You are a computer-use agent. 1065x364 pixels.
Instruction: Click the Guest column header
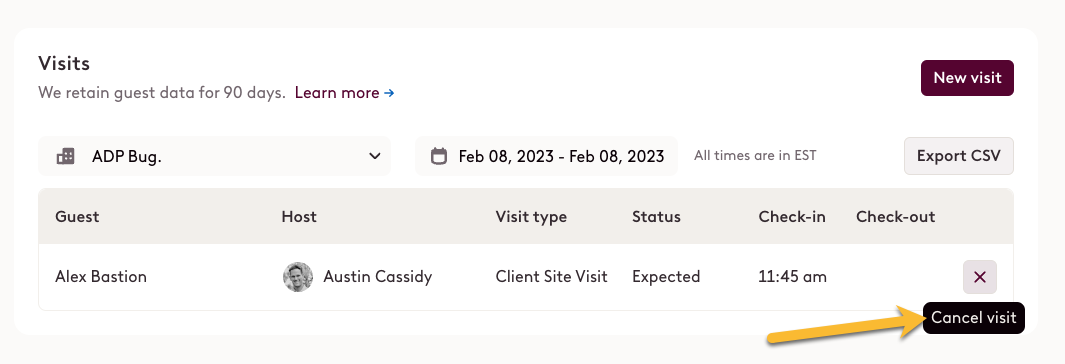coord(77,217)
